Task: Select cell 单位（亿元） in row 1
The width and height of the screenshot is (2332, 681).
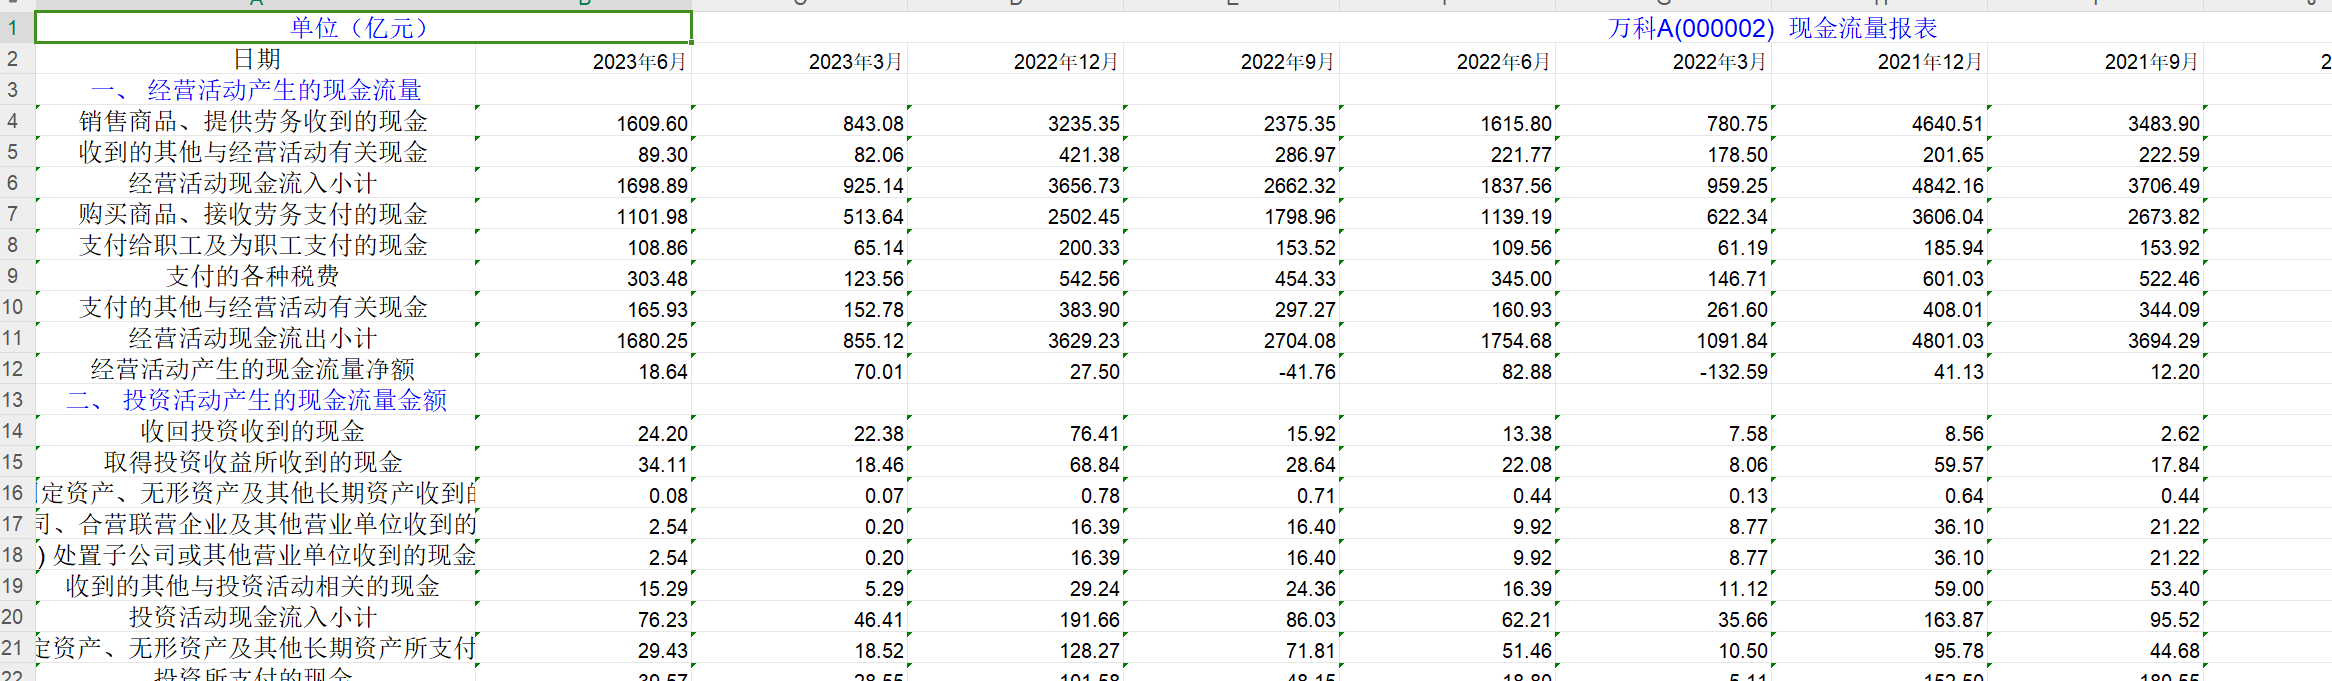Action: coord(363,28)
